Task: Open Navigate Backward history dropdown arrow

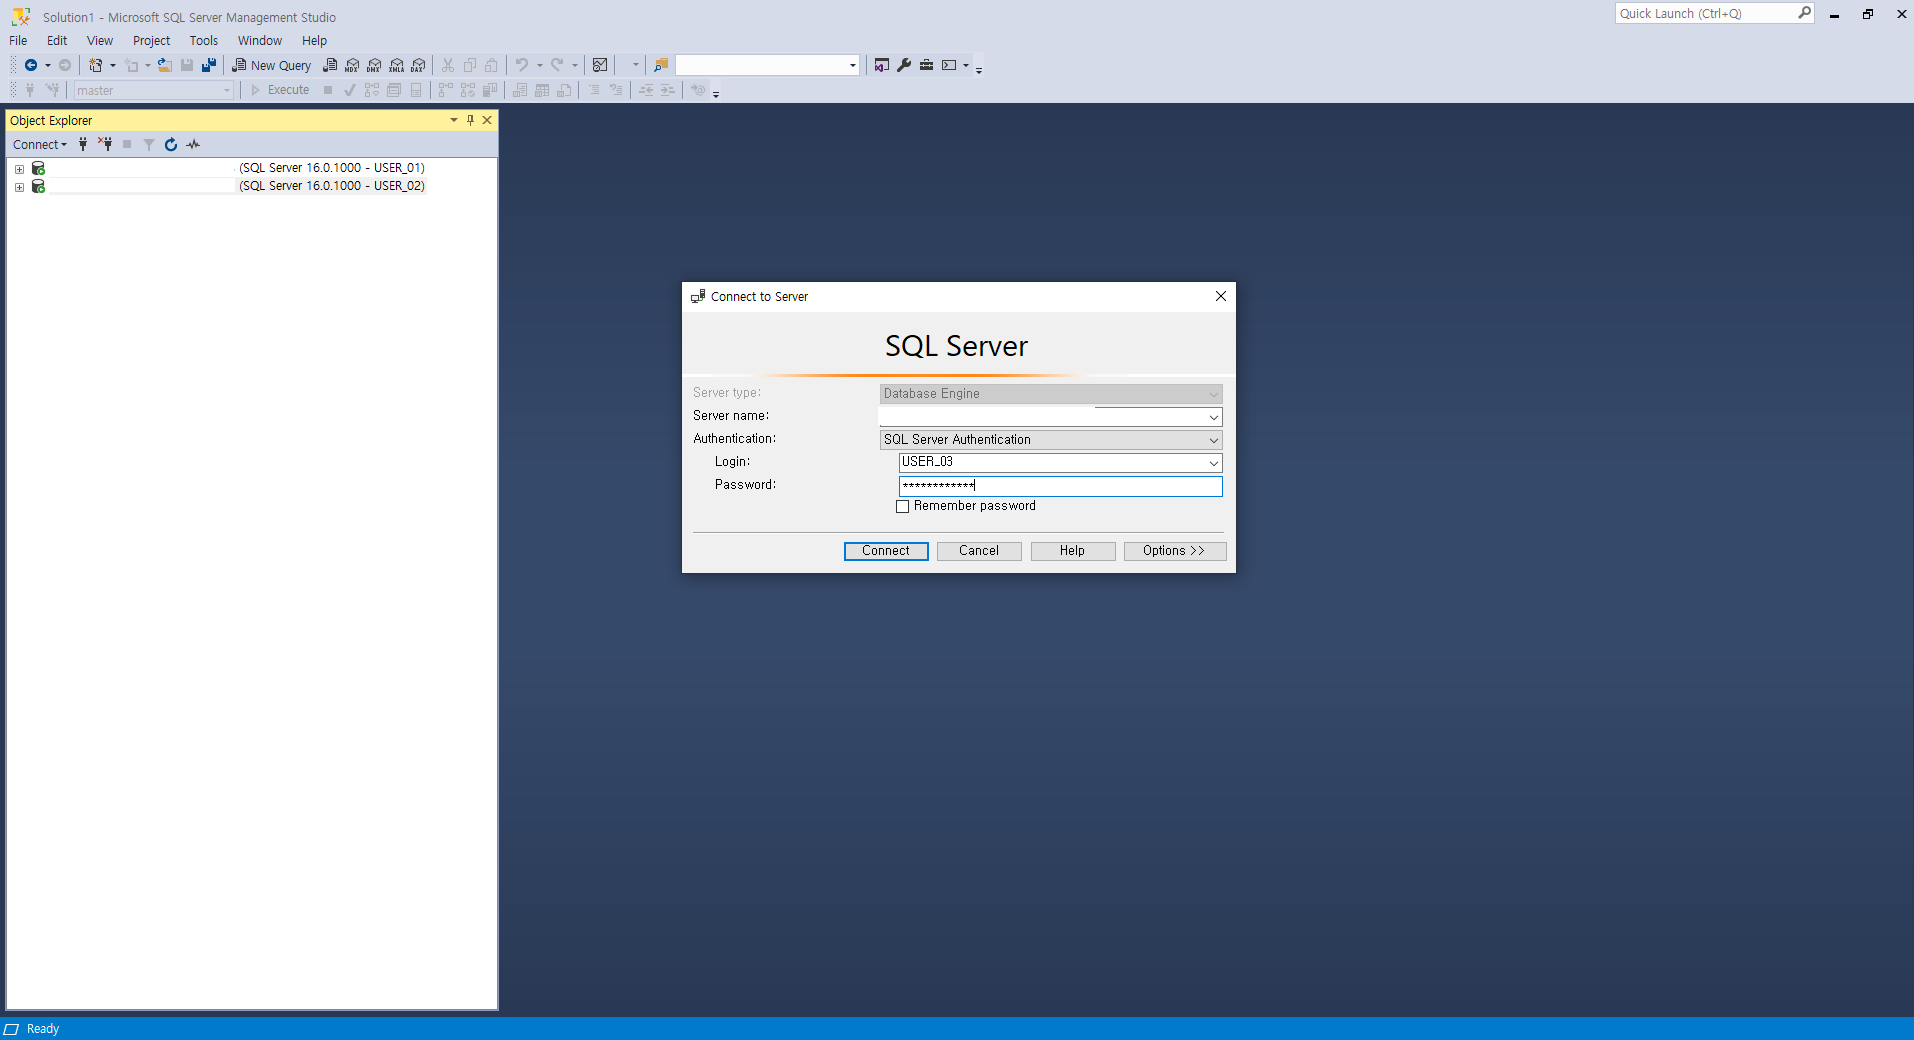Action: point(47,65)
